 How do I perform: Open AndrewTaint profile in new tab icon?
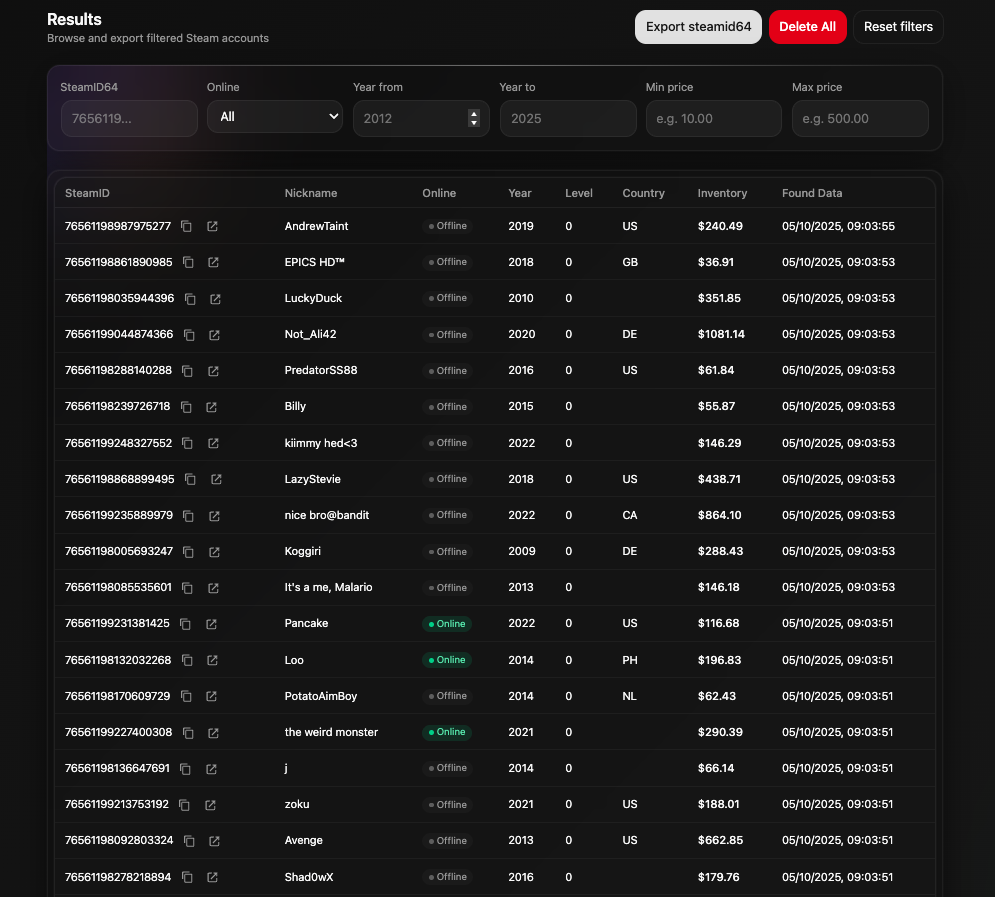(212, 226)
